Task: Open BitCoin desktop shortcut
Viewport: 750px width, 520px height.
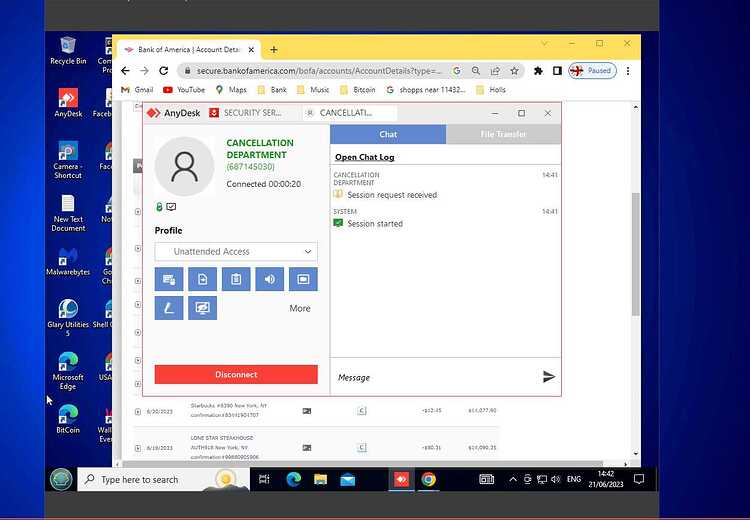Action: (x=68, y=420)
